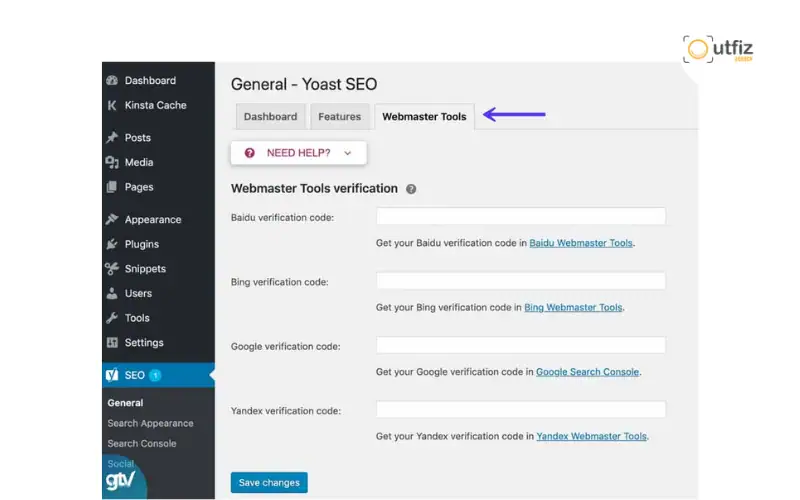
Task: Focus the Yandex verification code field
Action: point(521,409)
